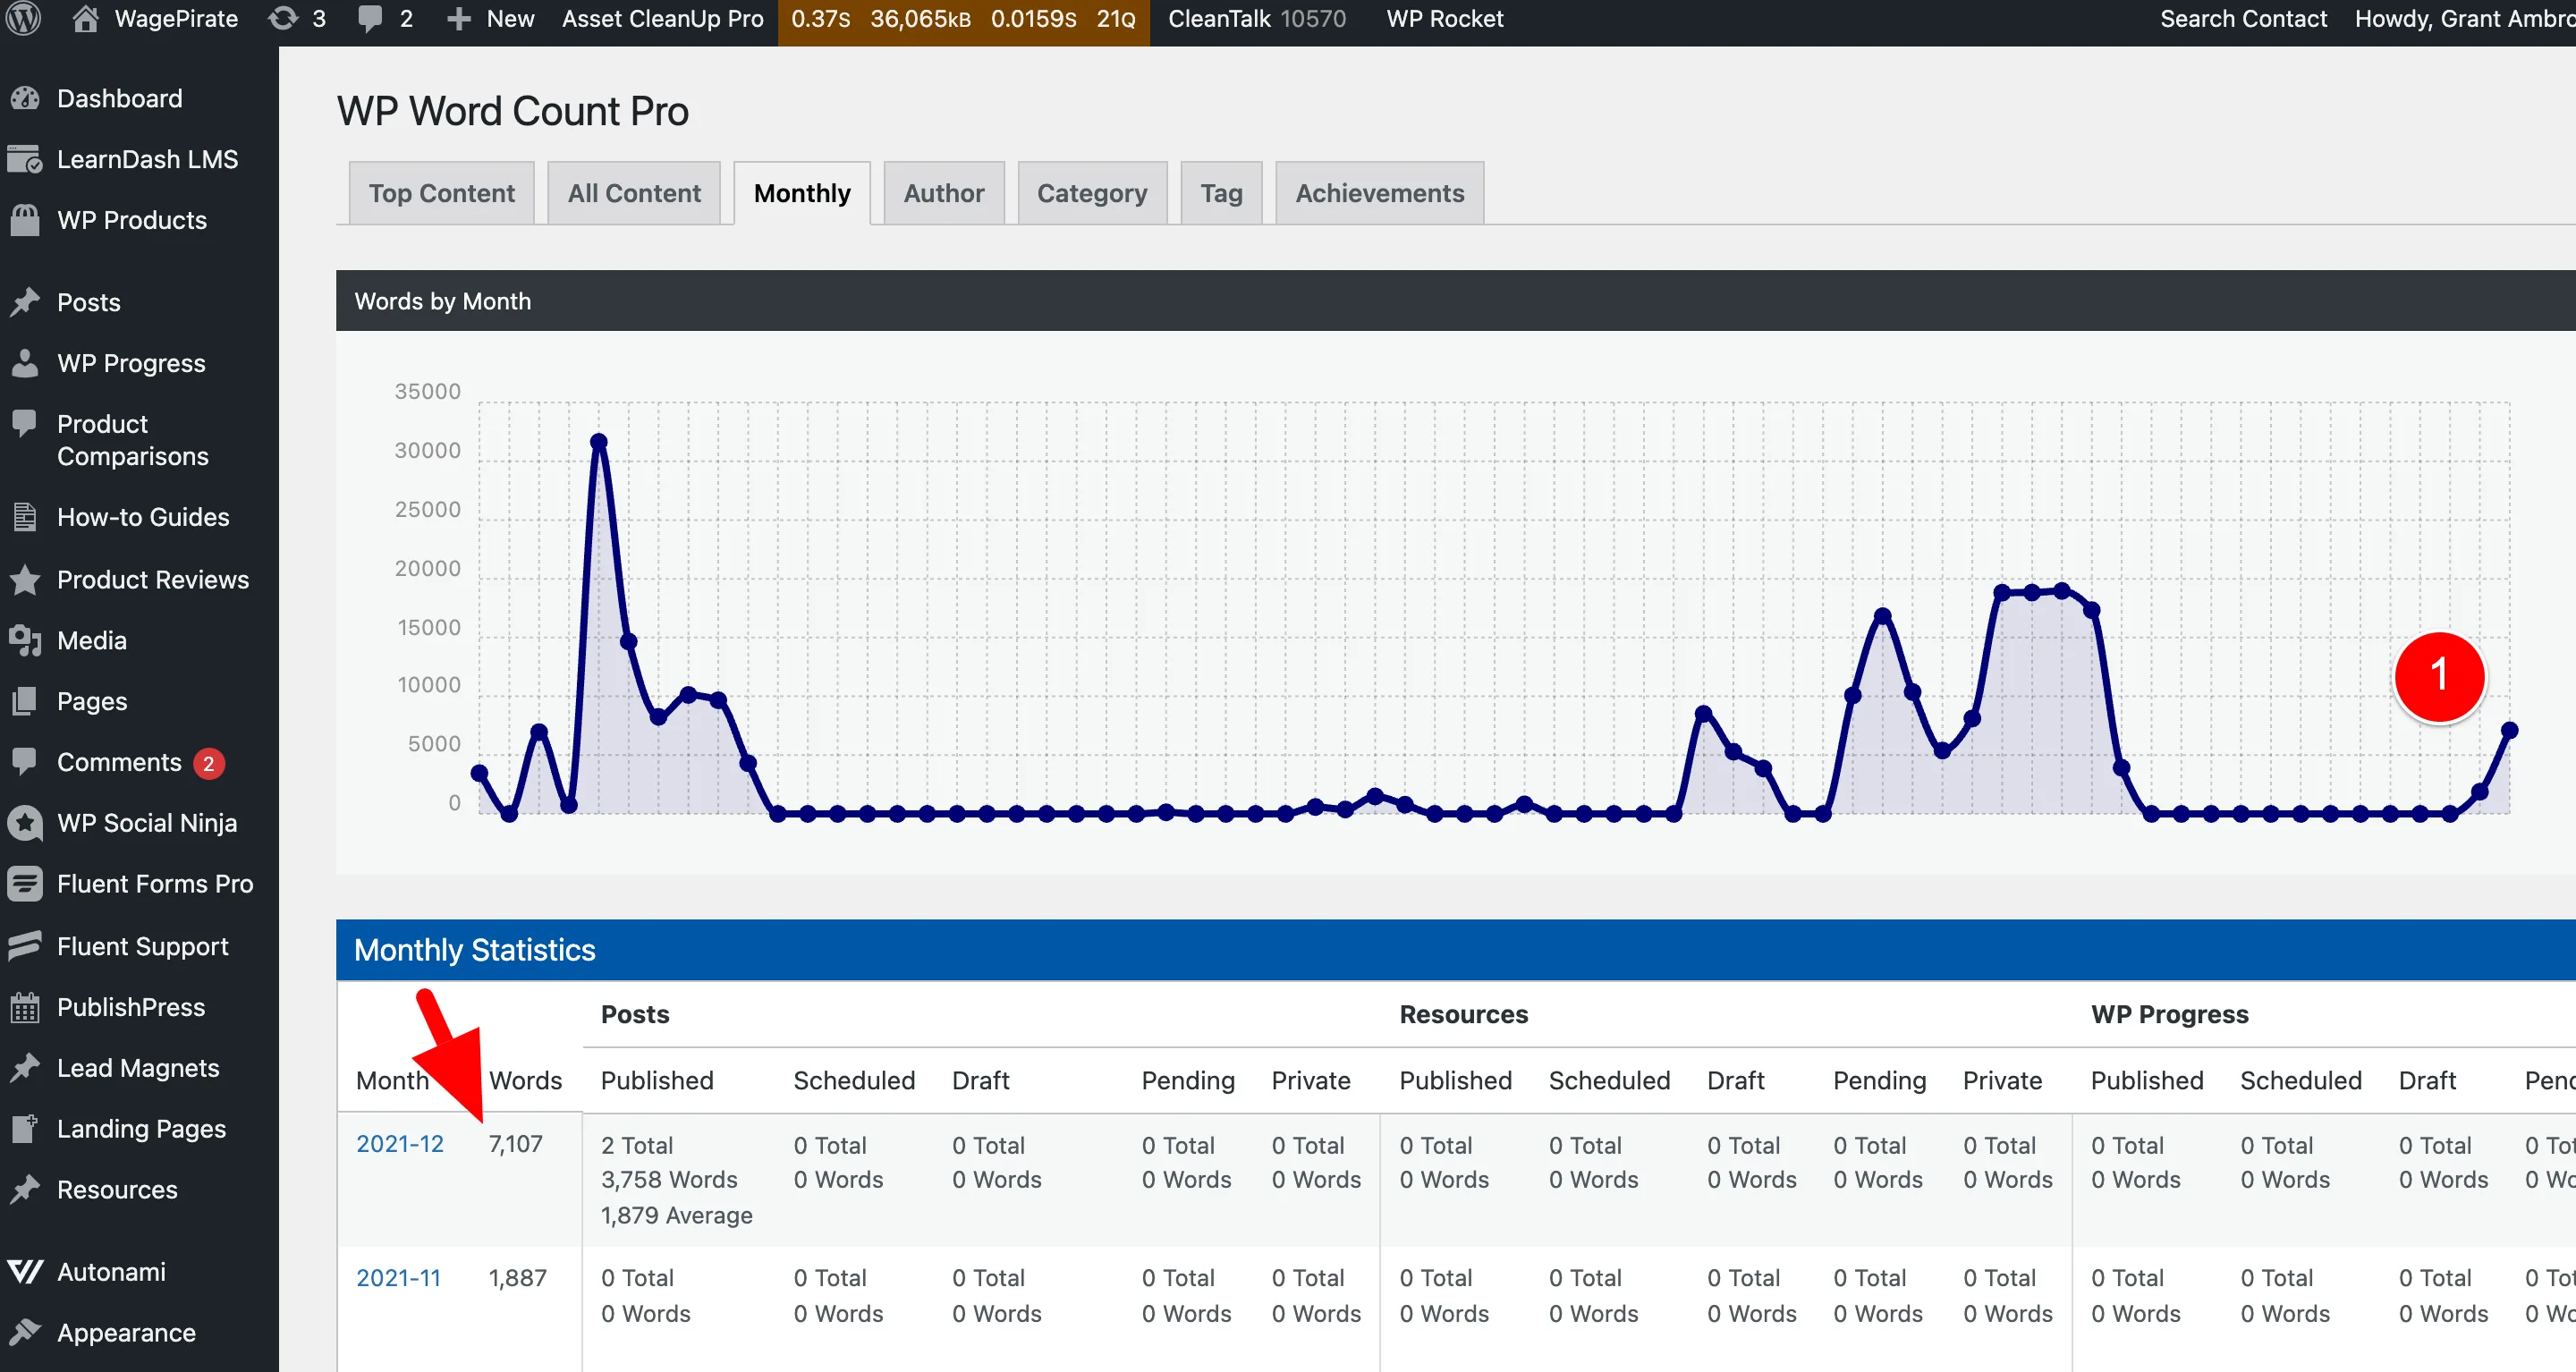Screen dimensions: 2576x1372
Task: Open the Autonami menu item
Action: (x=111, y=1271)
